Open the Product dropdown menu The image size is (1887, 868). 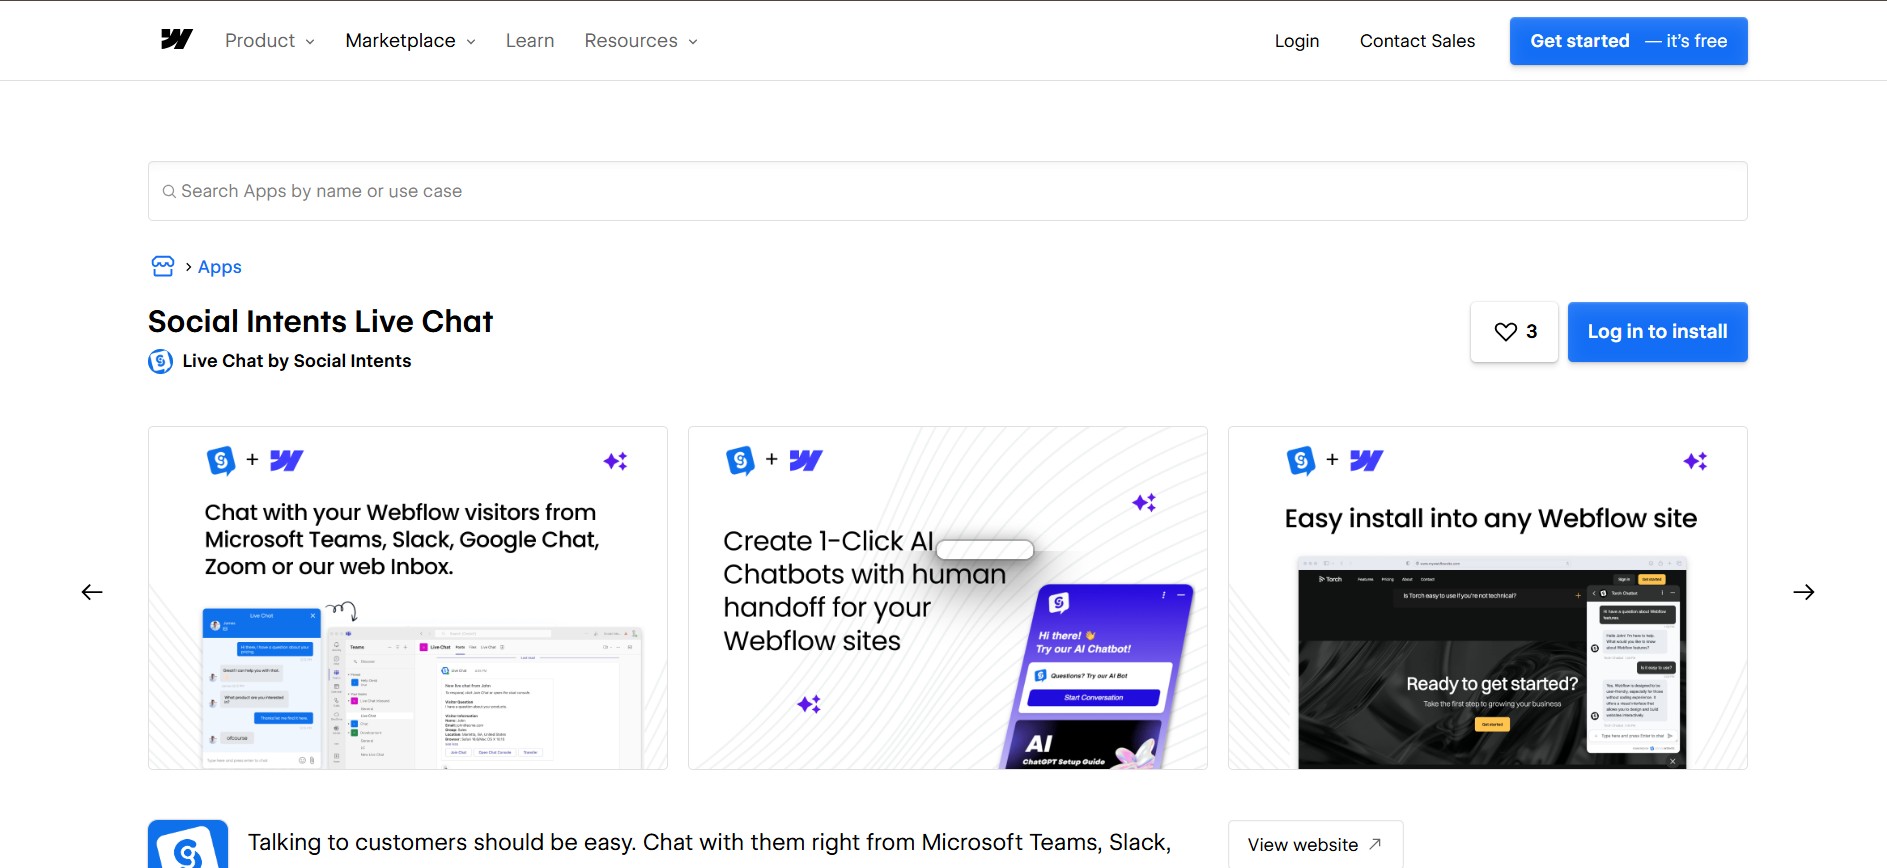click(x=269, y=41)
